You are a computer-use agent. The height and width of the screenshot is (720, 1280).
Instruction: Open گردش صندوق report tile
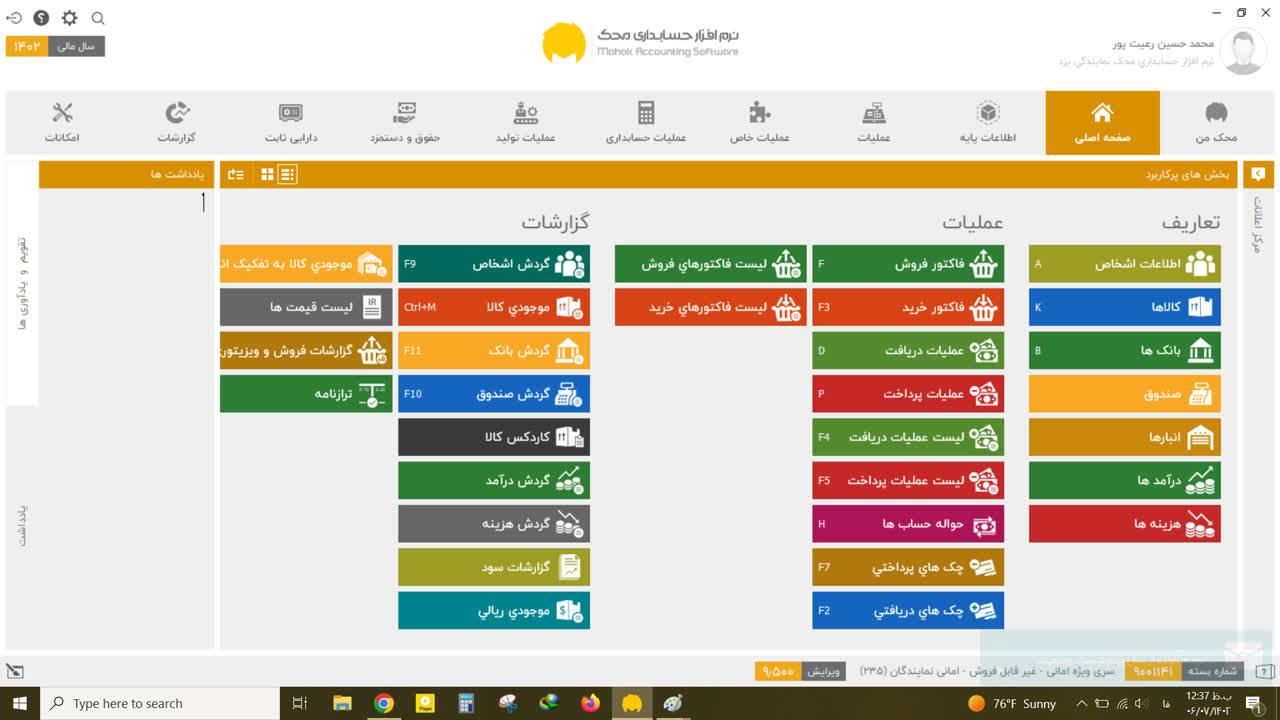coord(494,394)
